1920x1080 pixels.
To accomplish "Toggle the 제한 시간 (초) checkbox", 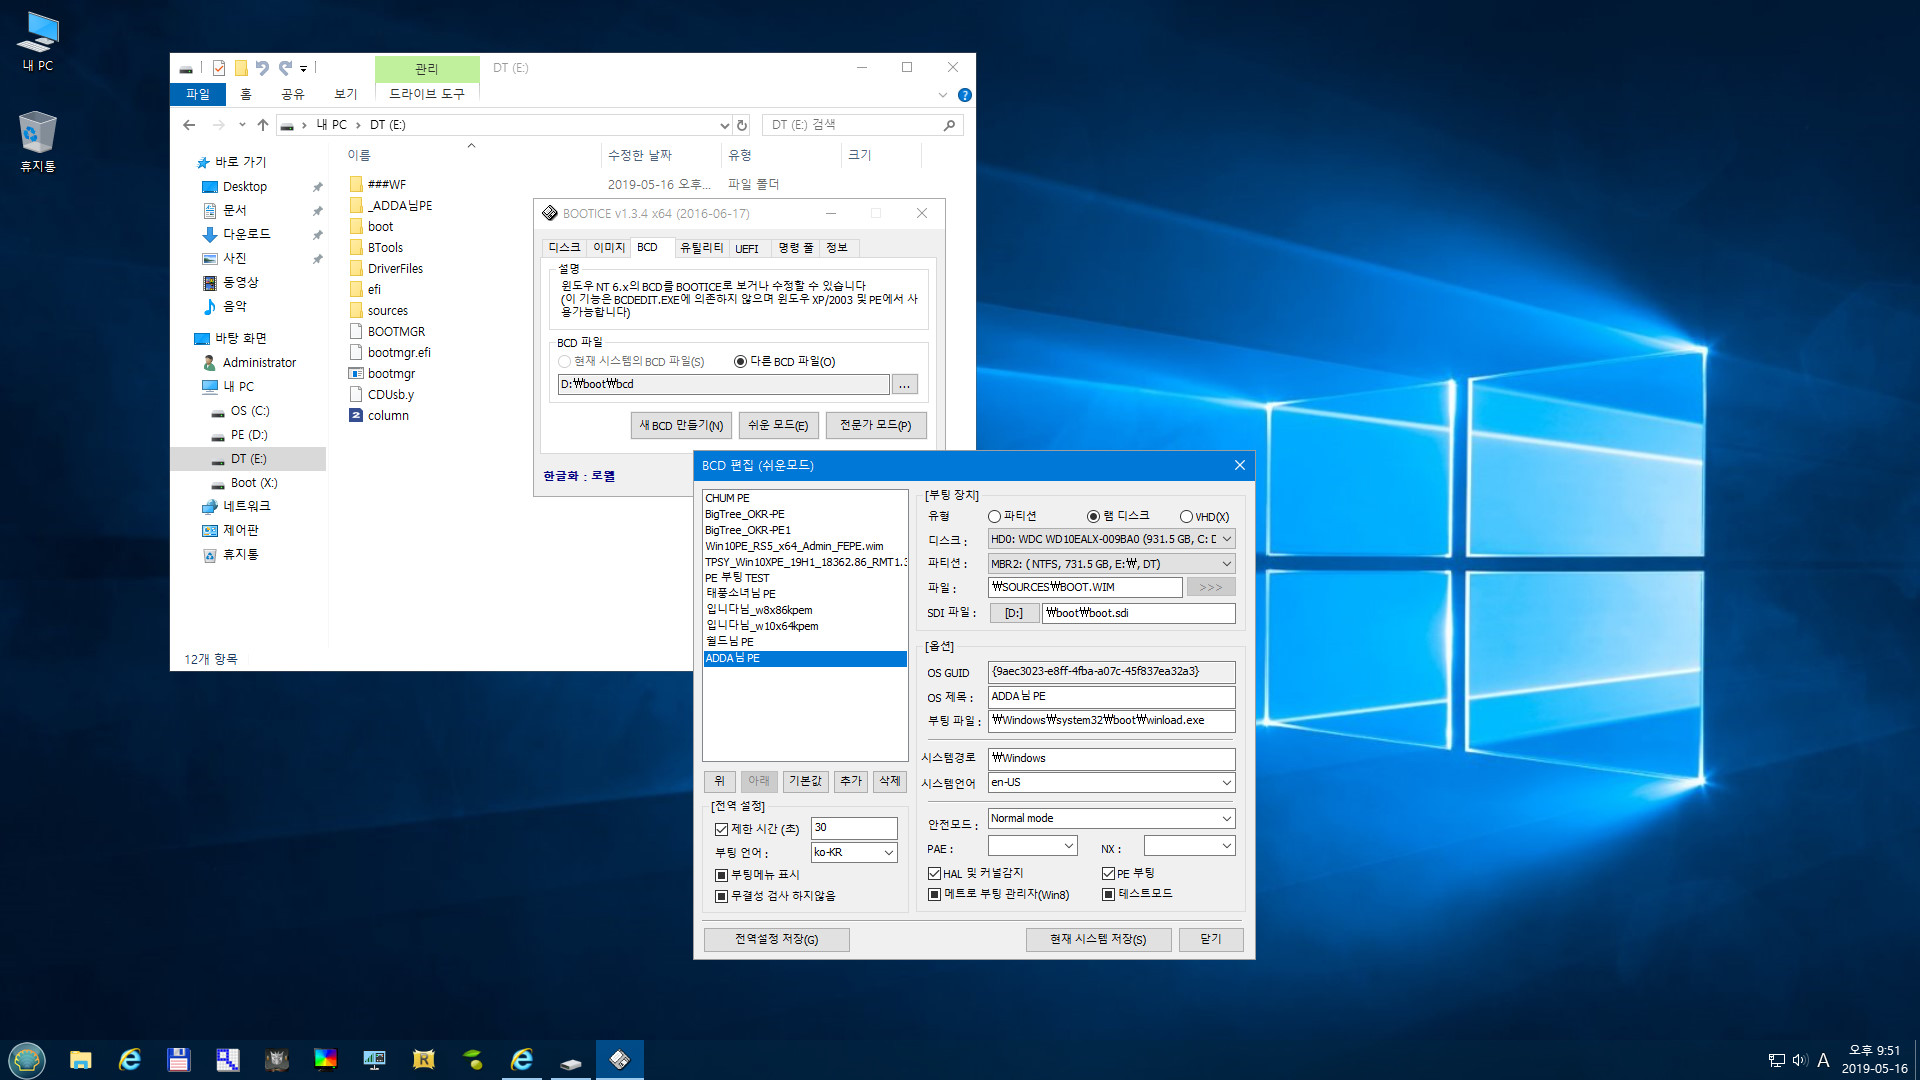I will point(721,829).
